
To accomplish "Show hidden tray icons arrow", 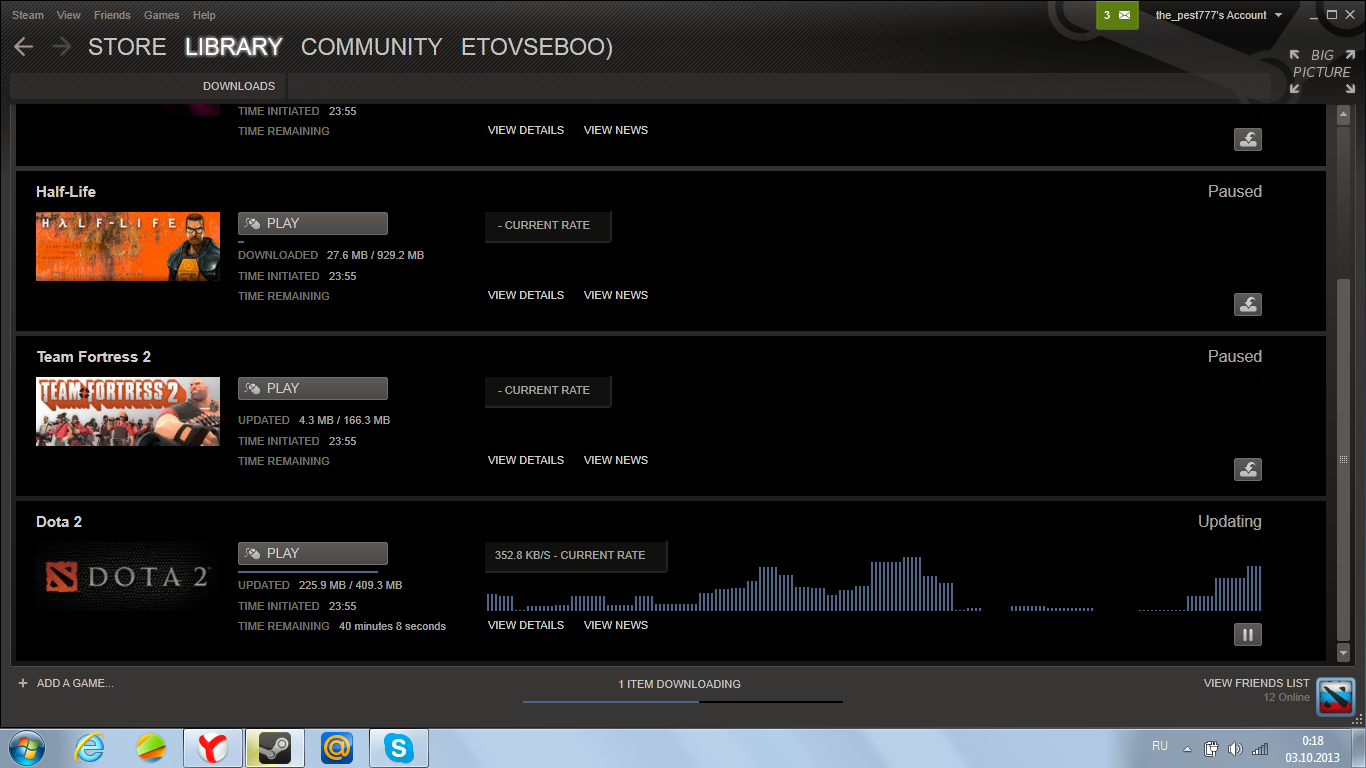I will point(1187,748).
